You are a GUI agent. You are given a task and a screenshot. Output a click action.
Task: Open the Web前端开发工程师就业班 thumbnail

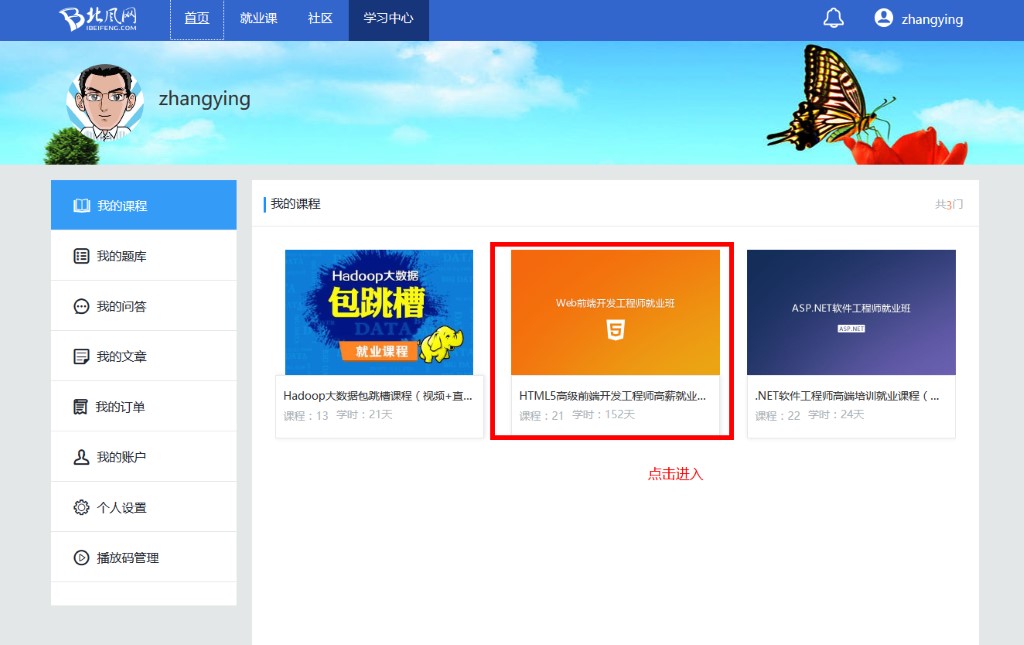coord(615,312)
